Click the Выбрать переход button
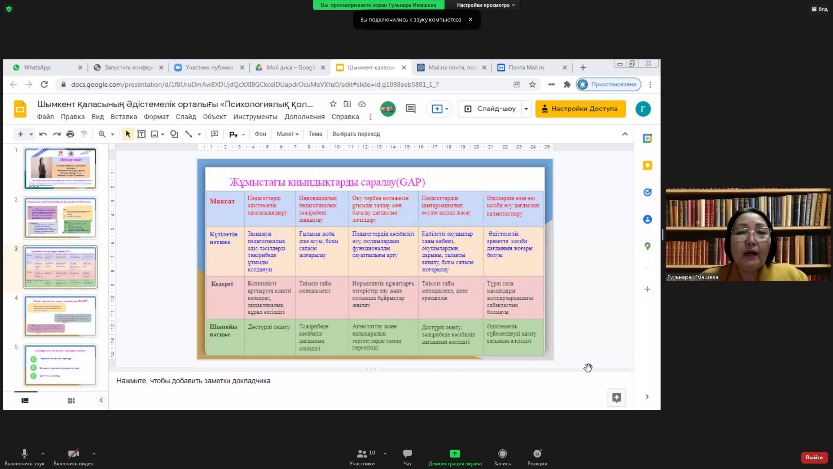 [x=356, y=134]
